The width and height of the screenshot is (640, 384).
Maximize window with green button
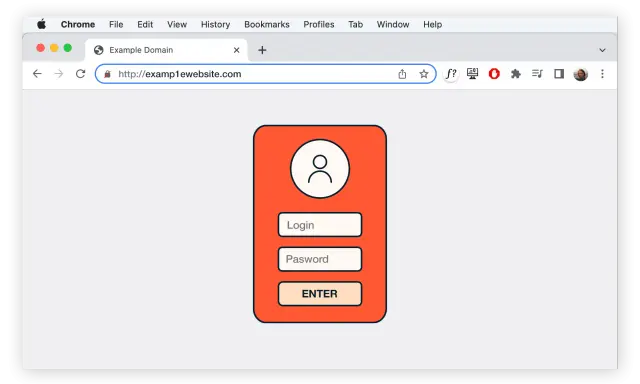tap(68, 48)
